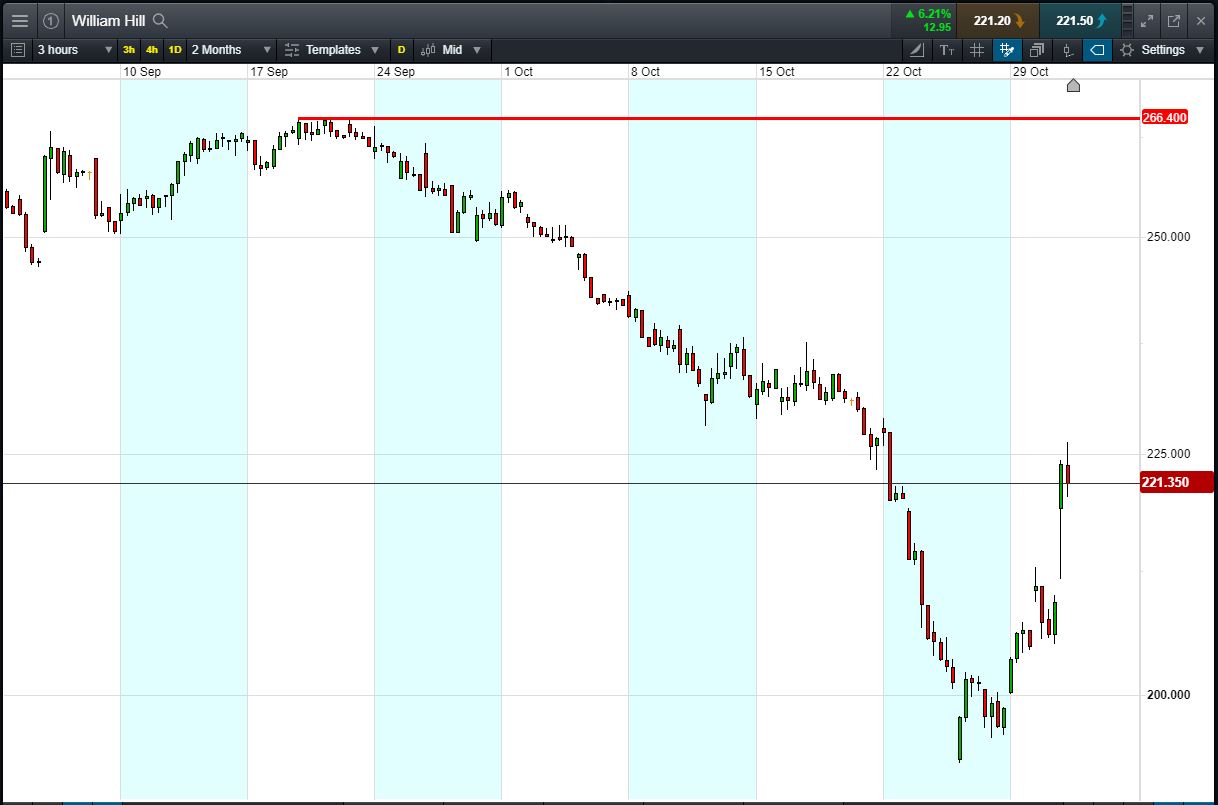
Task: Click the 24 Sep date label
Action: click(x=396, y=72)
